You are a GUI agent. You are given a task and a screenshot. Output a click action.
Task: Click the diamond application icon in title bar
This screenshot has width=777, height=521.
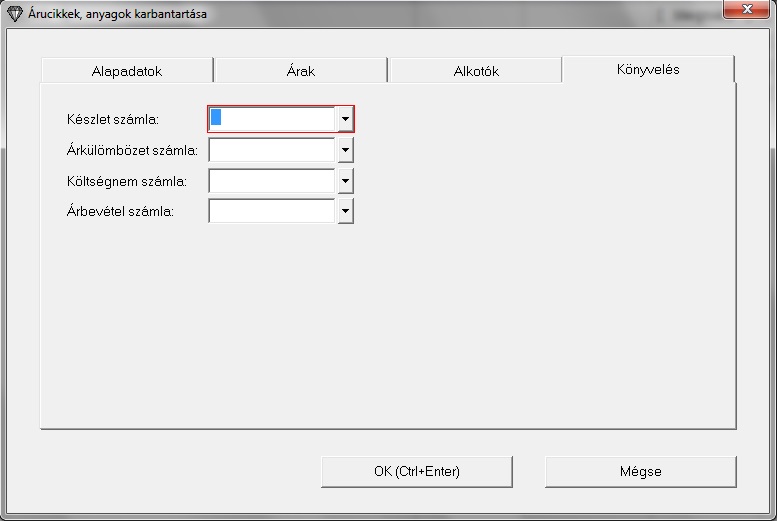click(x=14, y=15)
